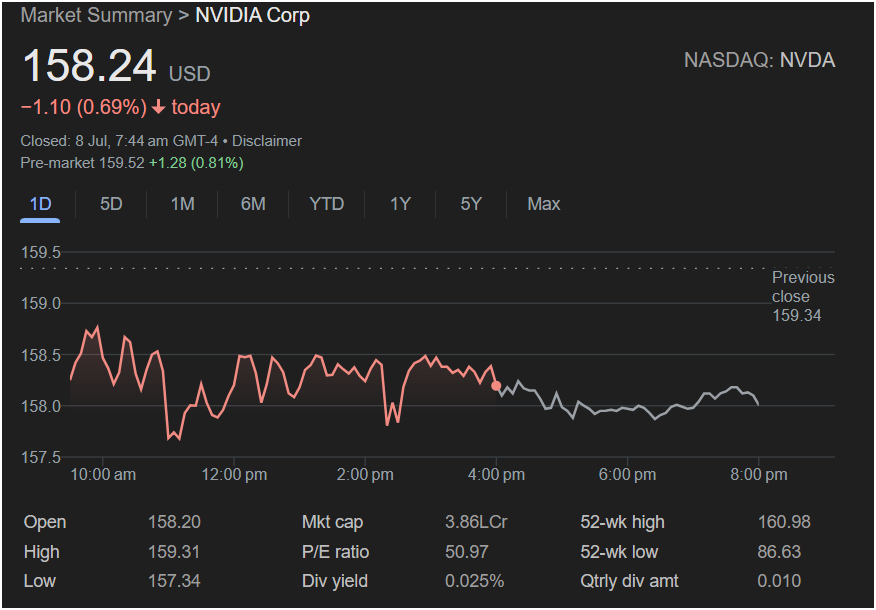Click the Open value 158.20

[x=174, y=522]
